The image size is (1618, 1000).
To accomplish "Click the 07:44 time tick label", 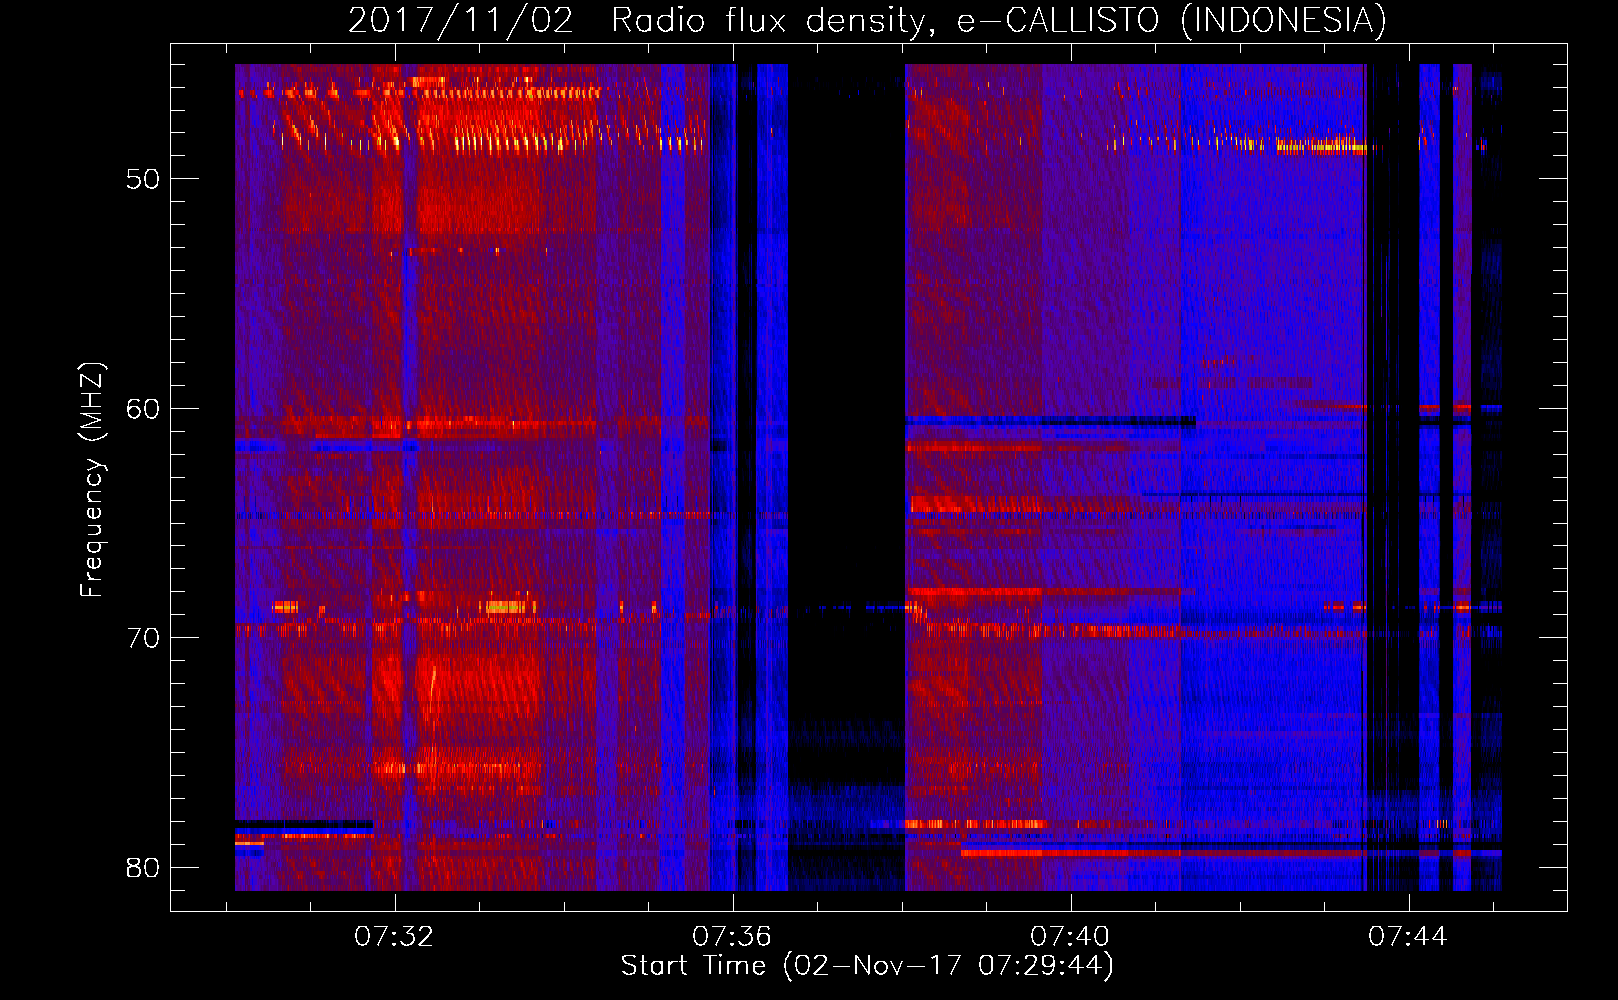I will click(x=1408, y=936).
